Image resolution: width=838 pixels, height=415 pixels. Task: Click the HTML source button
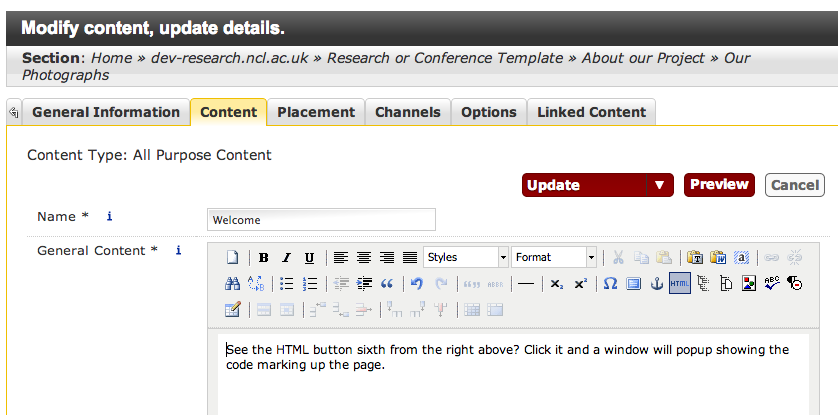680,284
